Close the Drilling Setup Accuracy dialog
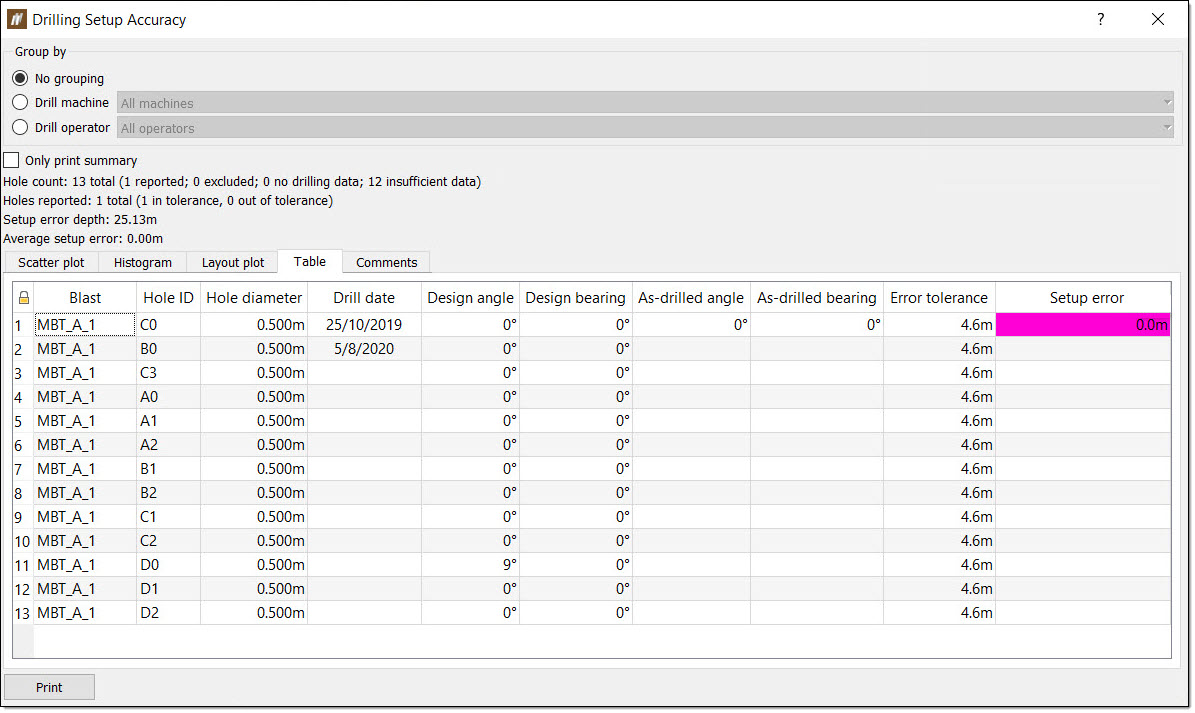Image resolution: width=1195 pixels, height=713 pixels. click(1158, 20)
